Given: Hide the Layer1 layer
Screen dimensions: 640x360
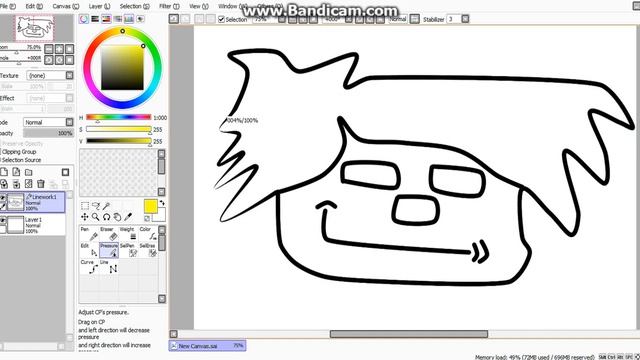Looking at the screenshot, I should pos(2,220).
